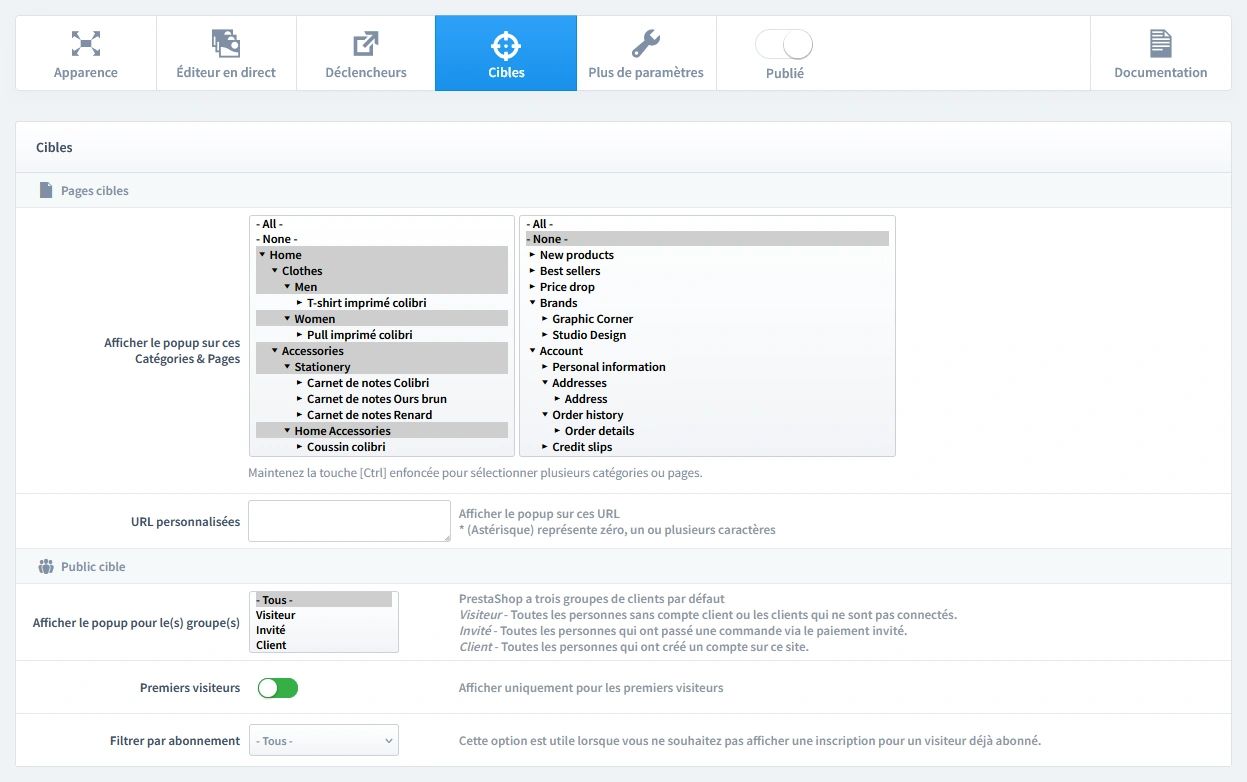The width and height of the screenshot is (1247, 782).
Task: Click inside the URL personnalisées field
Action: 348,521
